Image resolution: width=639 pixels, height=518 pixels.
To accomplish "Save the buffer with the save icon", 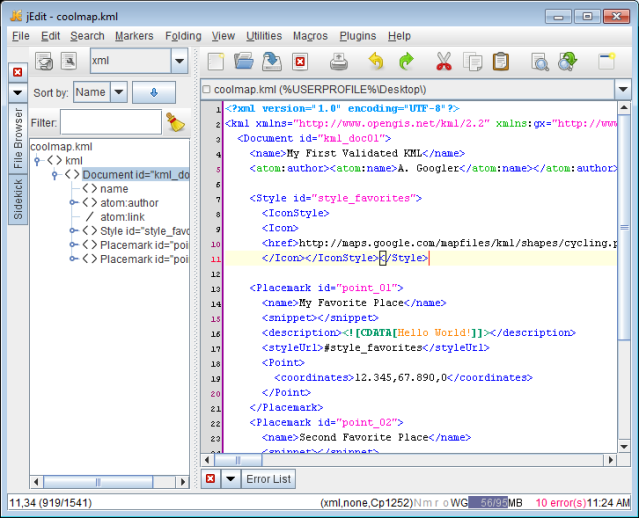I will coord(272,62).
